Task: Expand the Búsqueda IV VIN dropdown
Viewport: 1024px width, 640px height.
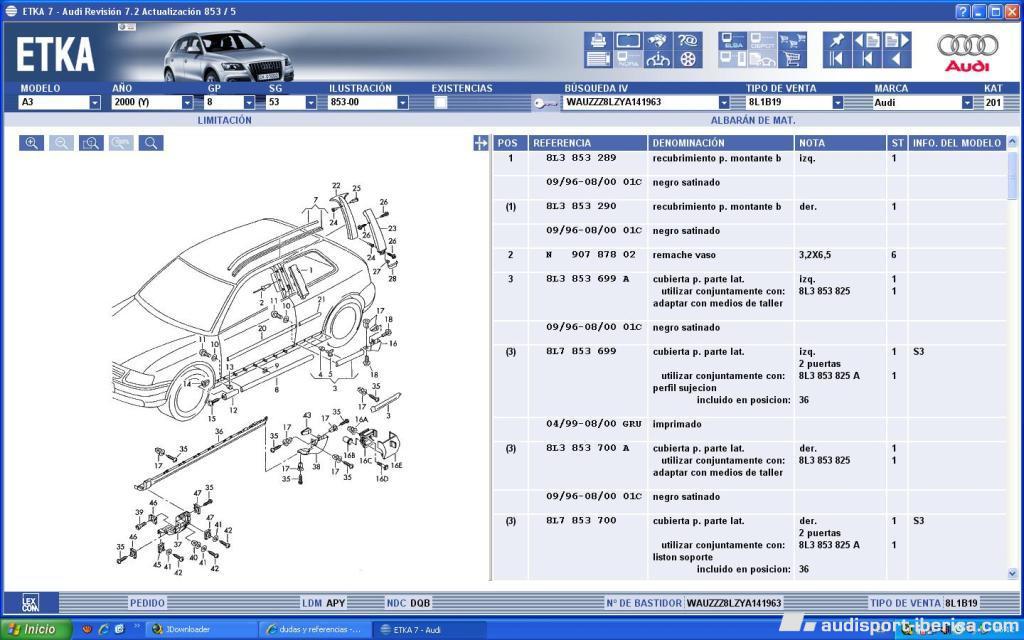Action: point(724,103)
